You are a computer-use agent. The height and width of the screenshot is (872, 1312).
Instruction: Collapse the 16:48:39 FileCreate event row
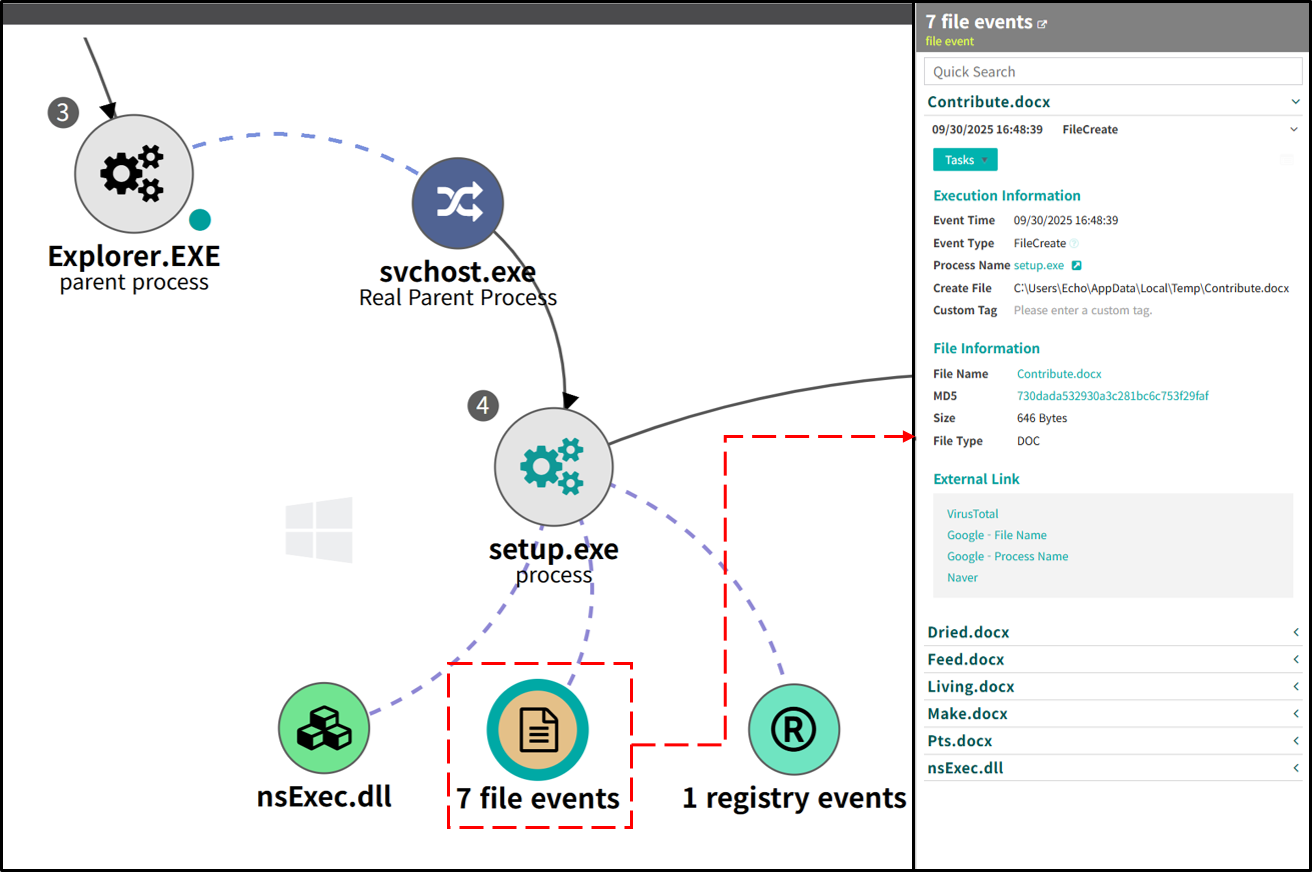(x=1296, y=130)
